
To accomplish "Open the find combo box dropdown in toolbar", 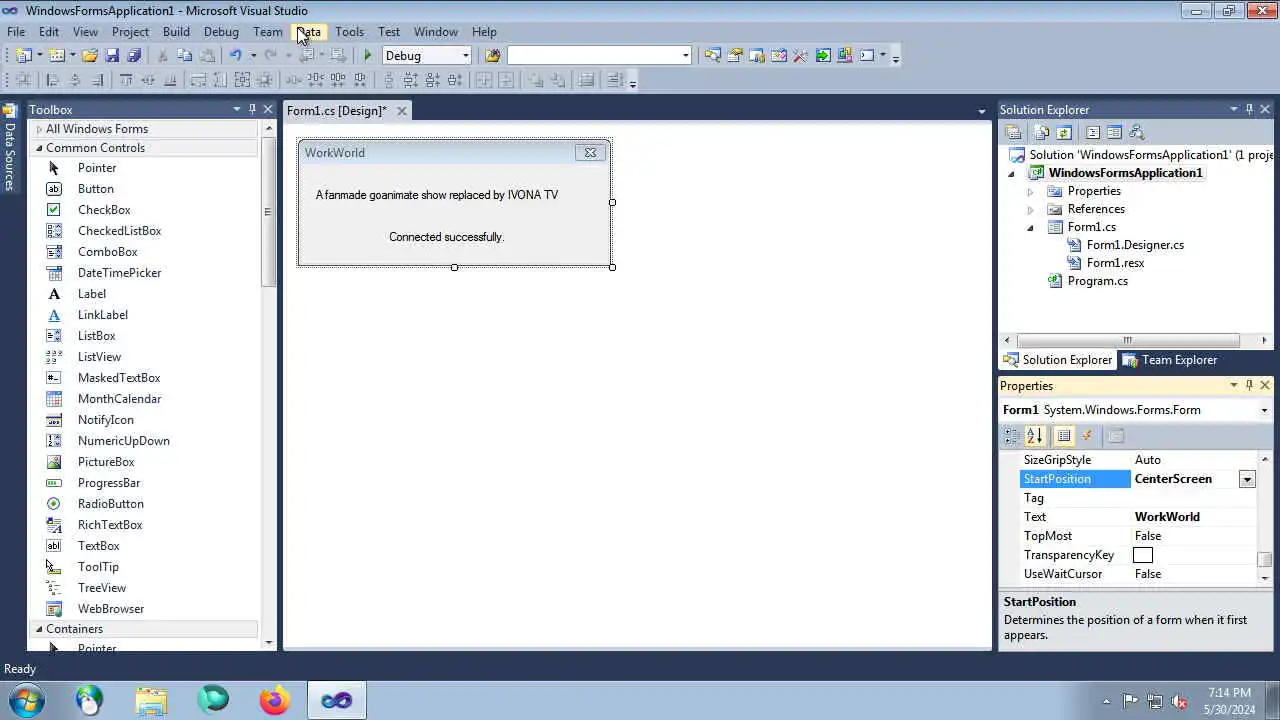I will click(685, 56).
